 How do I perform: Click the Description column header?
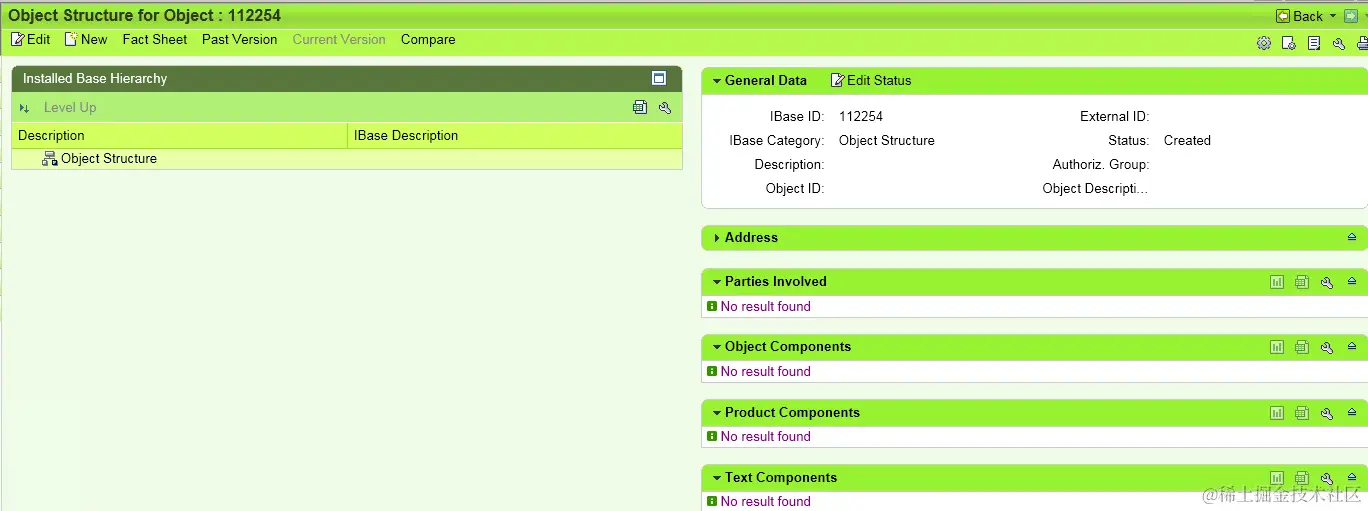pos(179,135)
